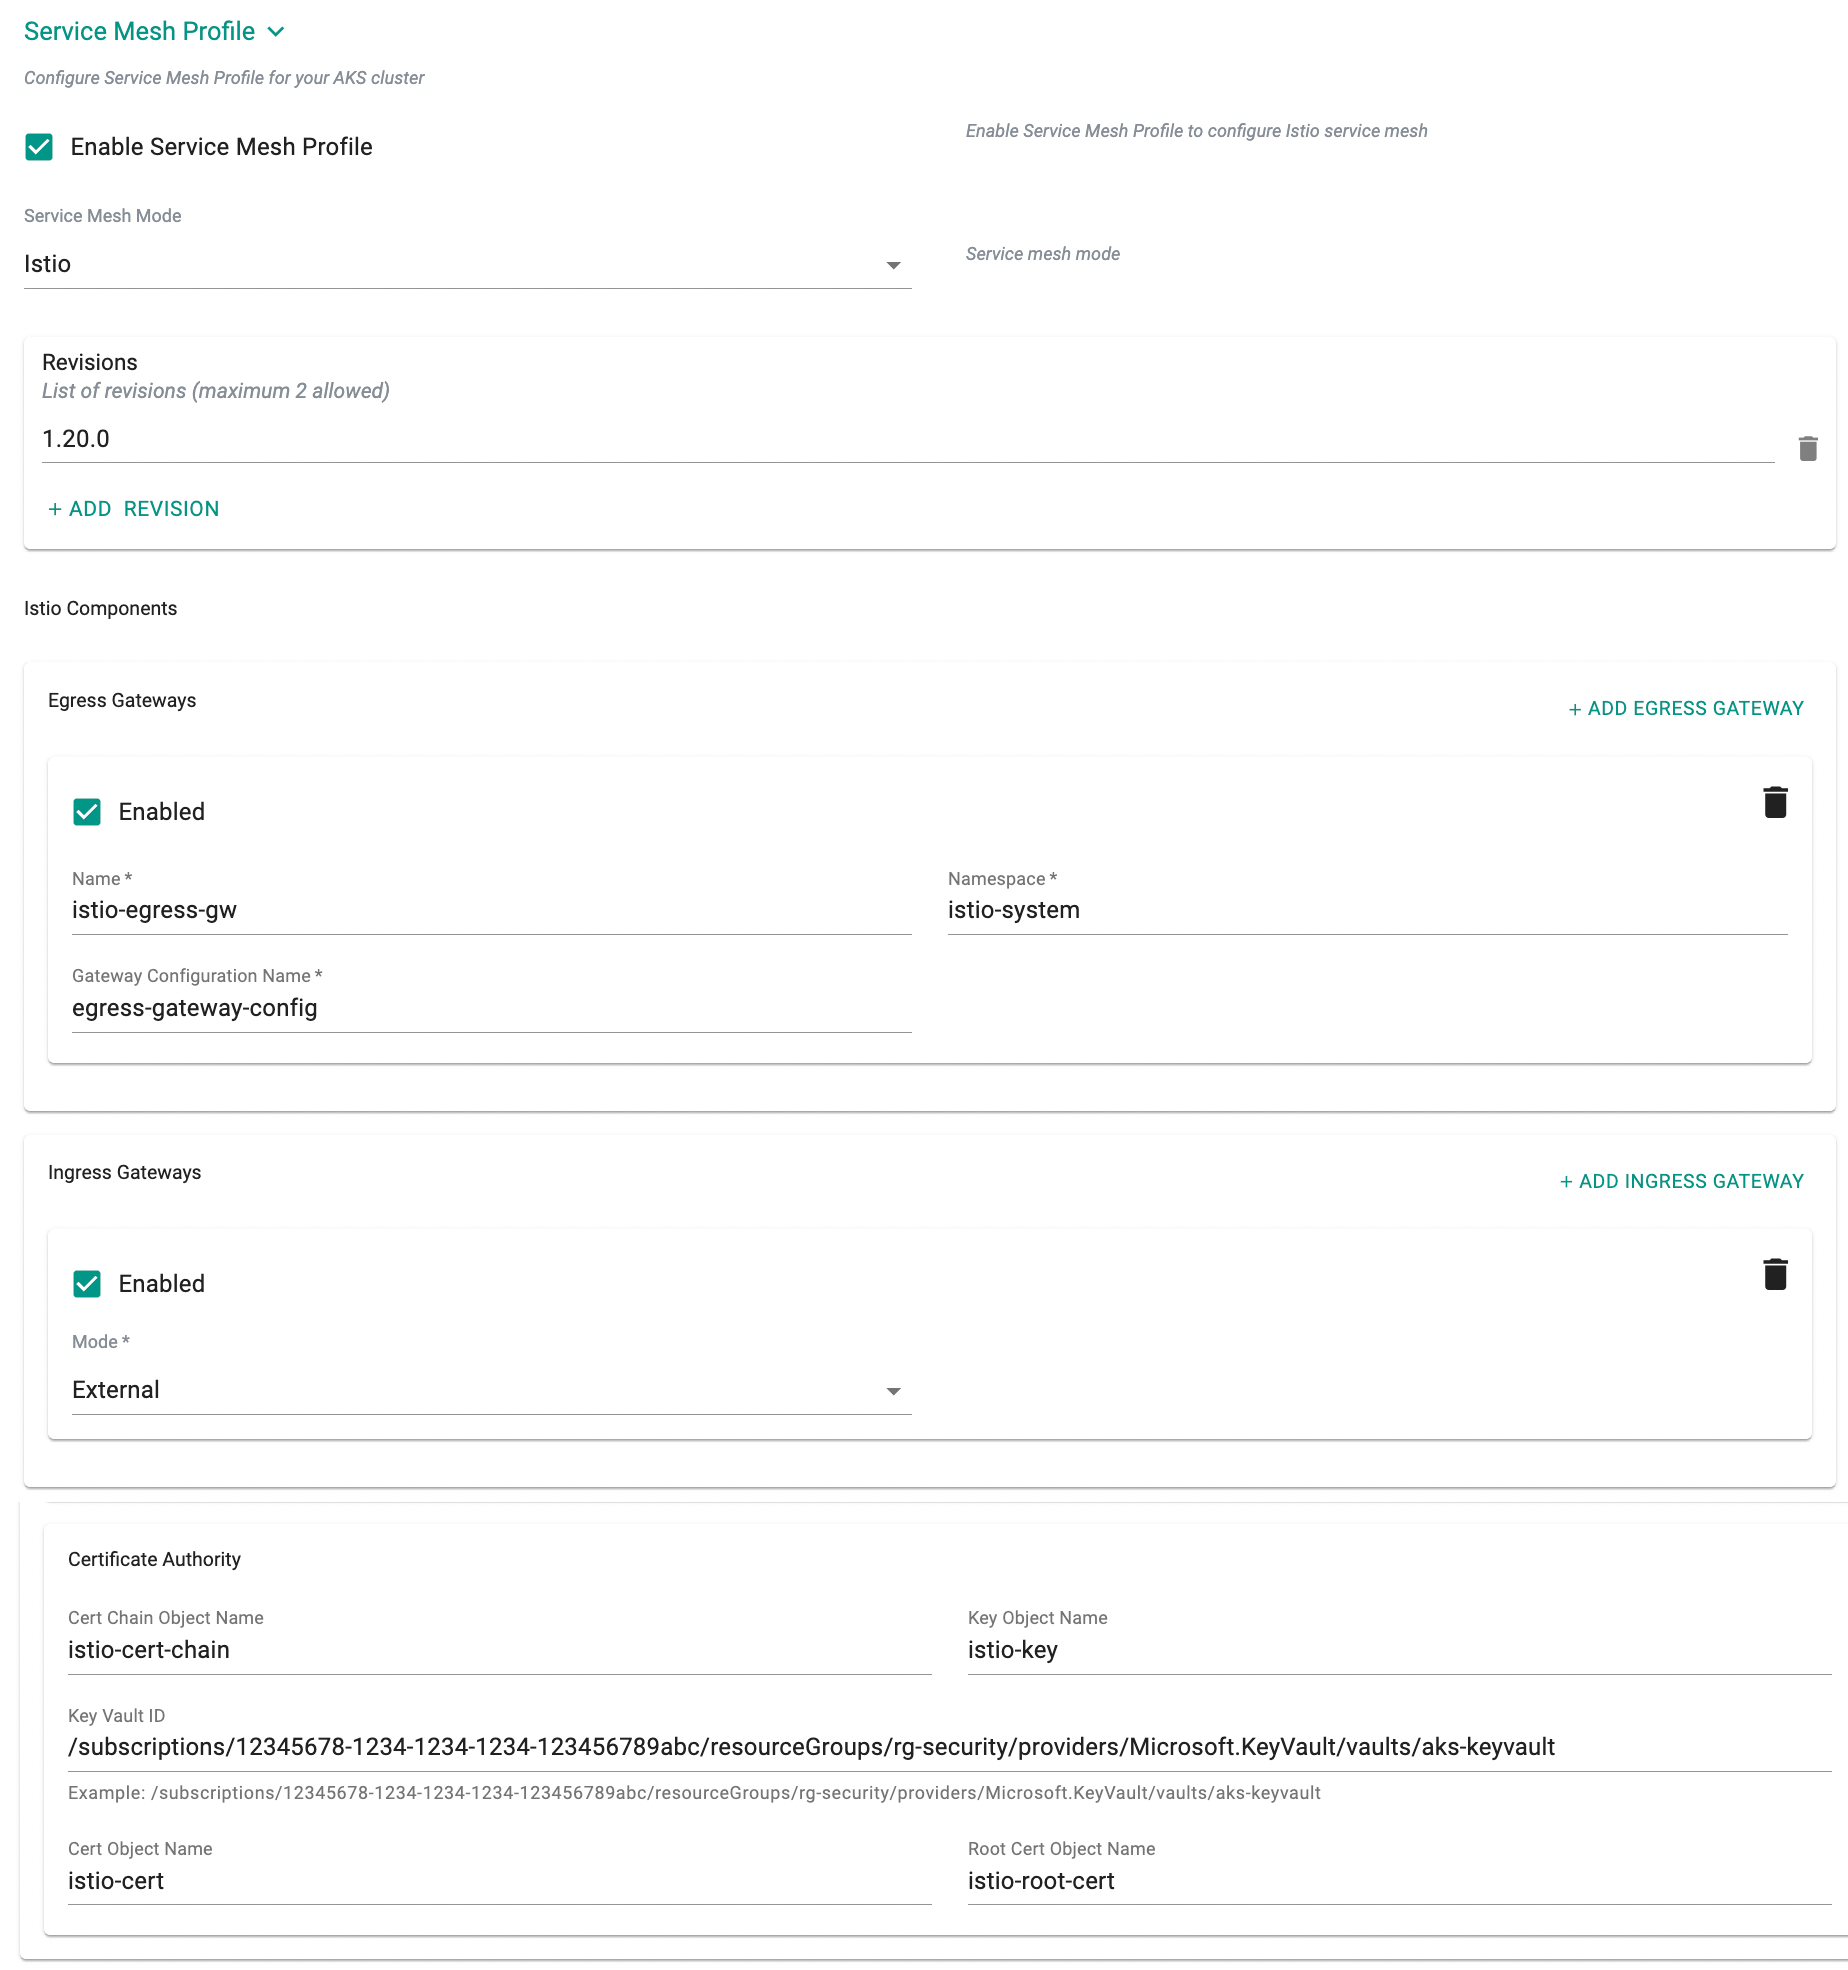Click the Key Object Name field
The width and height of the screenshot is (1848, 1970).
[1398, 1651]
